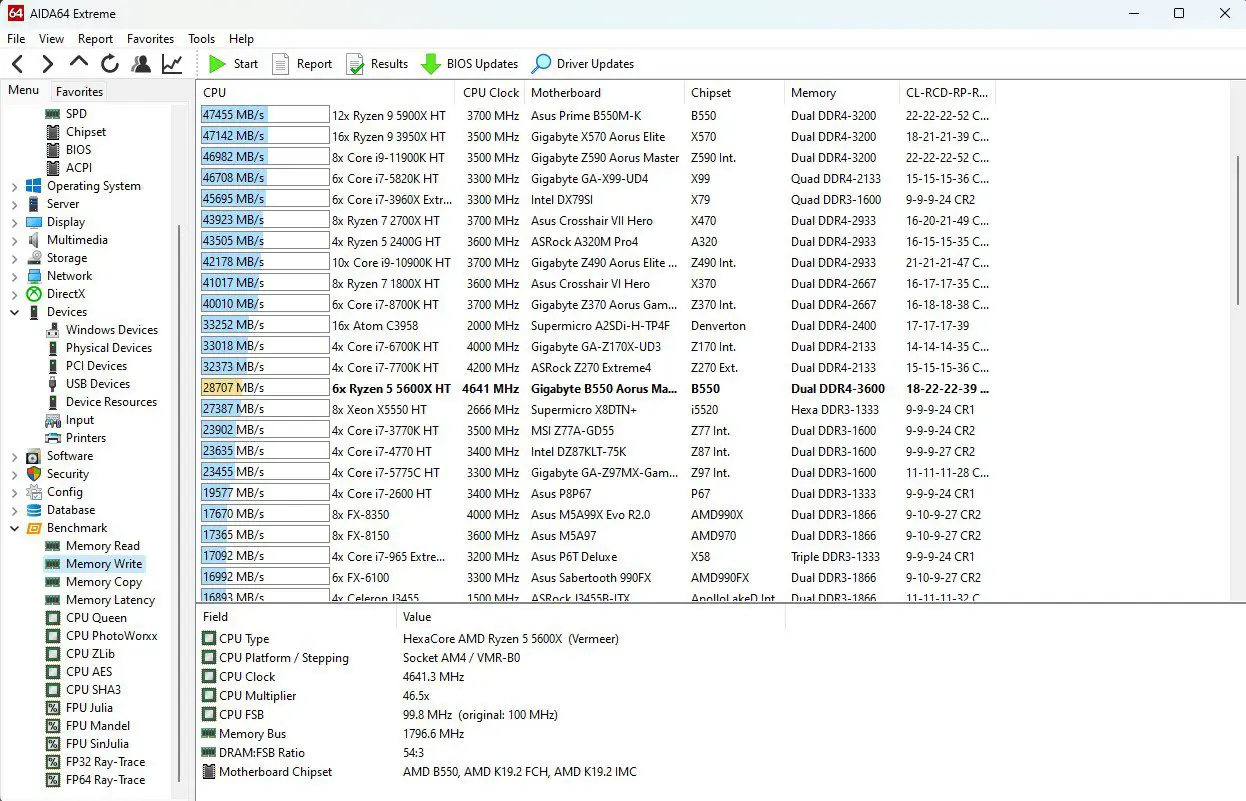Sort results by the Memory column header
The image size is (1246, 801).
coord(841,93)
